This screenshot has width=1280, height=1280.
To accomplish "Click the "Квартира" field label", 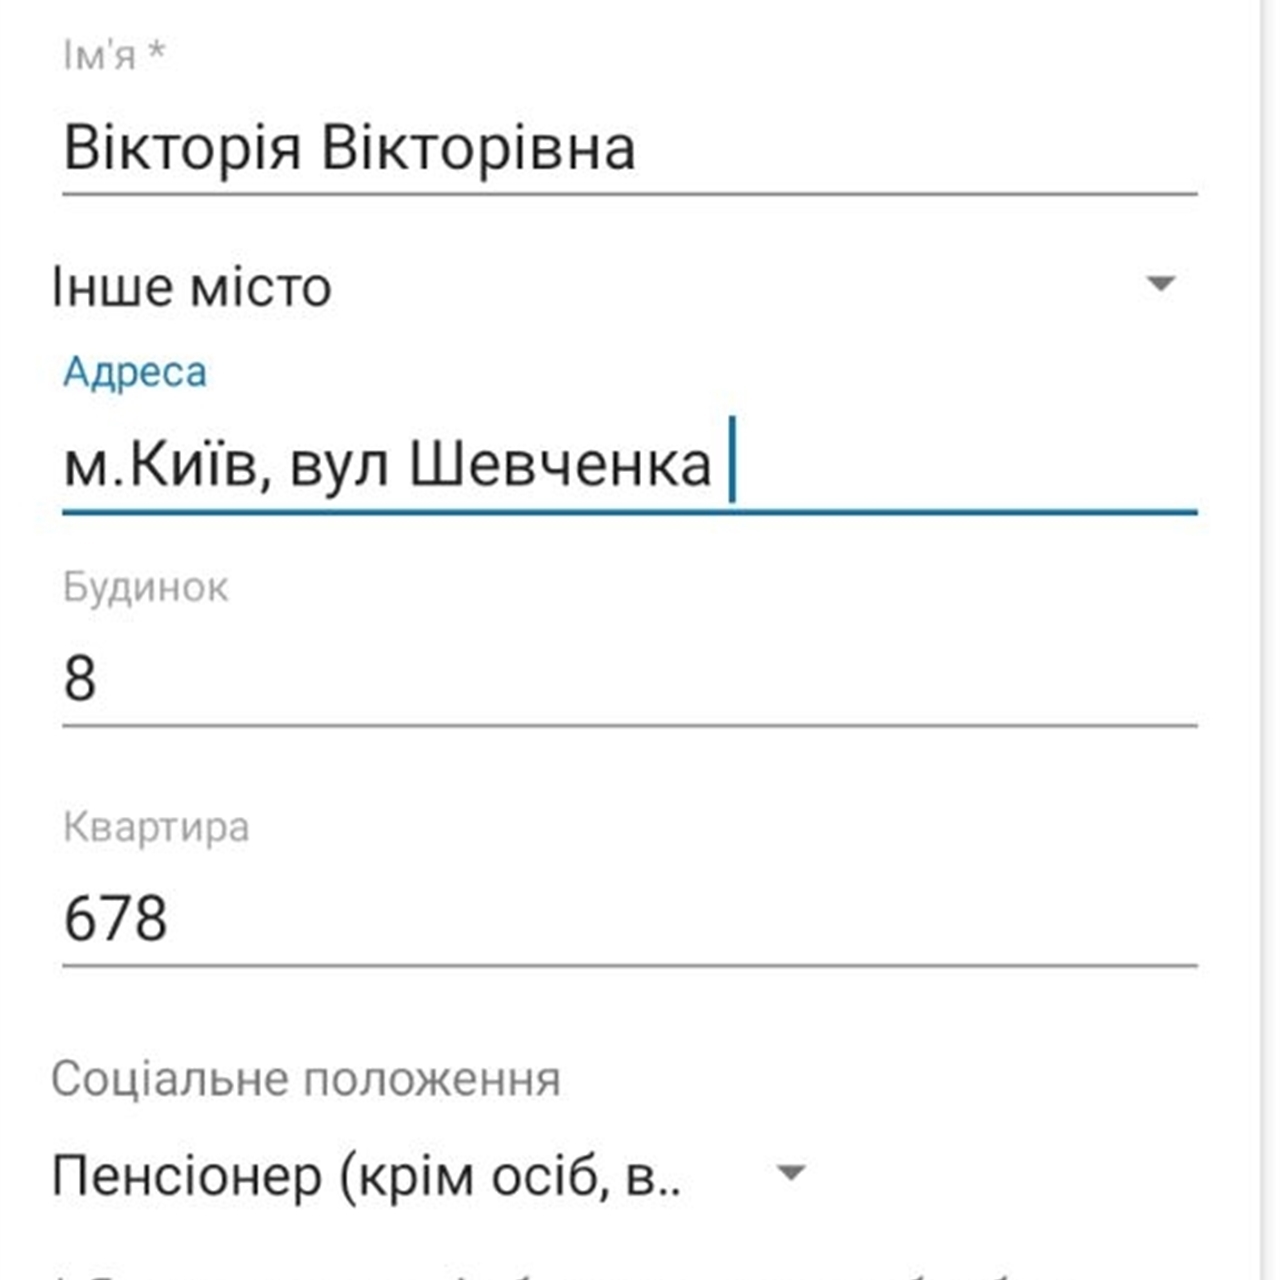I will point(156,827).
